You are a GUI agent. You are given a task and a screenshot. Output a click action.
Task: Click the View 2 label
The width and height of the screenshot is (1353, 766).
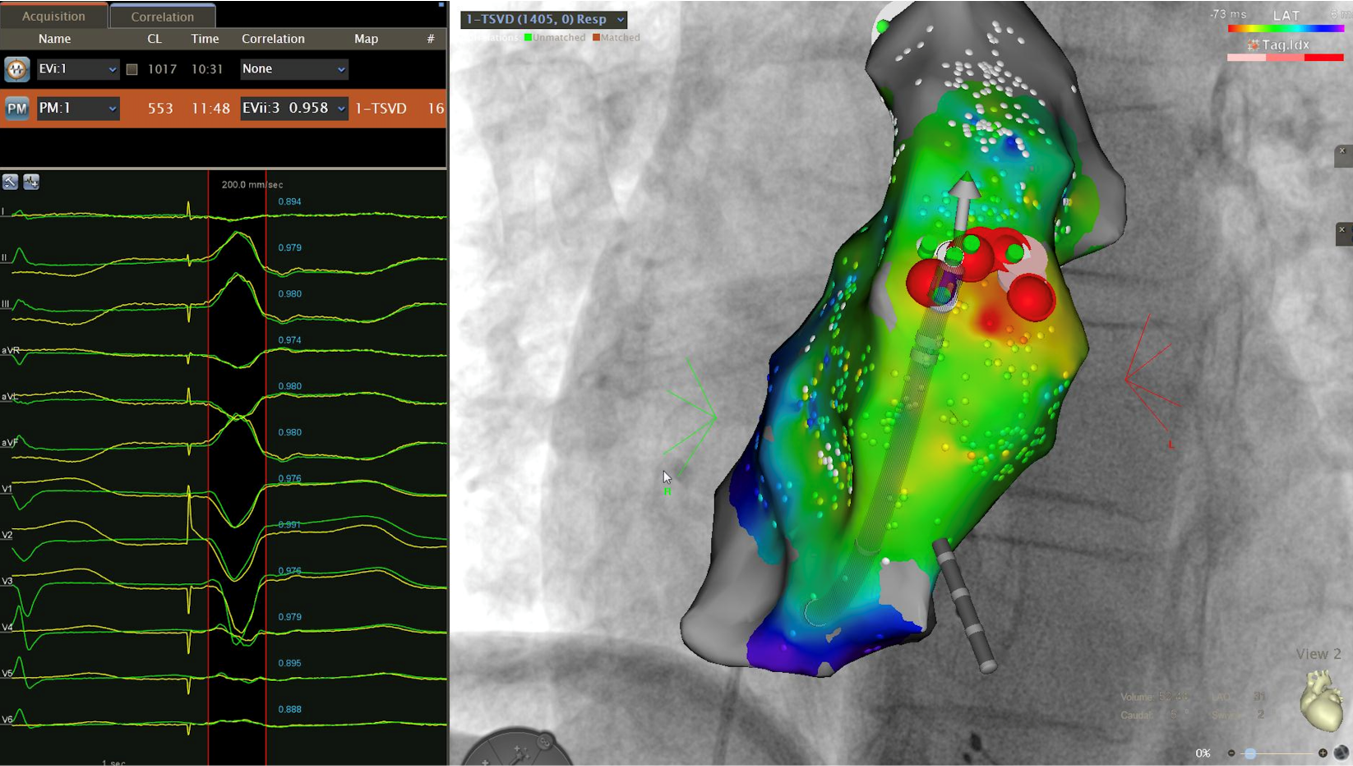pos(1318,654)
